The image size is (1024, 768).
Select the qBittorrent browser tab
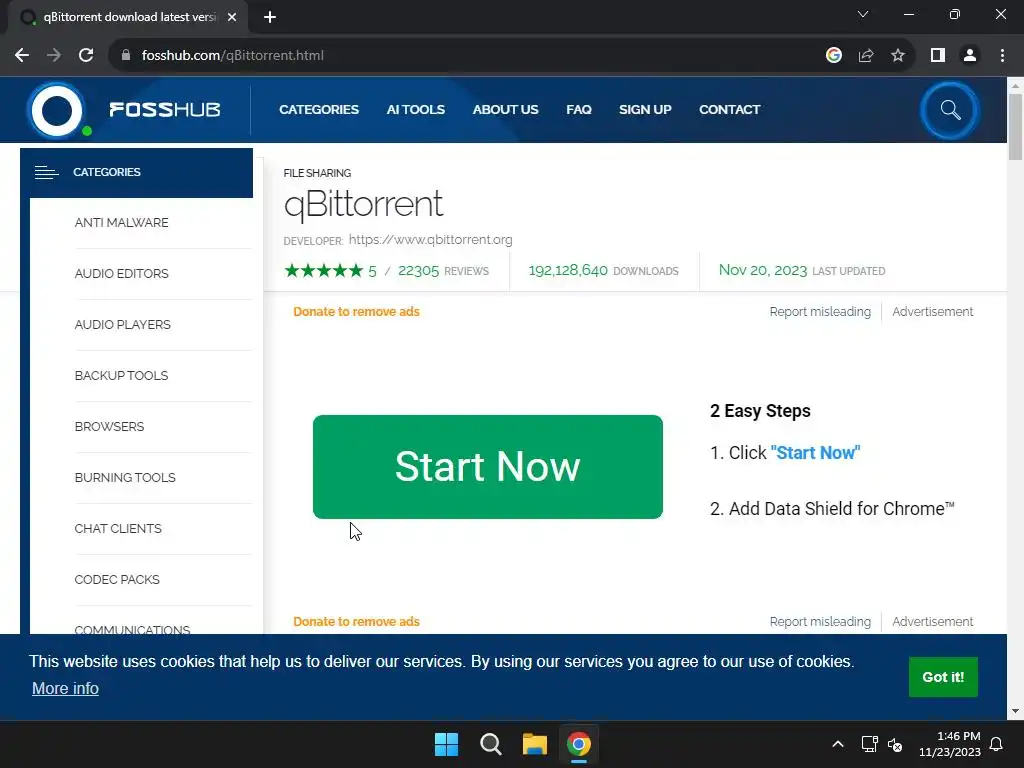(127, 18)
